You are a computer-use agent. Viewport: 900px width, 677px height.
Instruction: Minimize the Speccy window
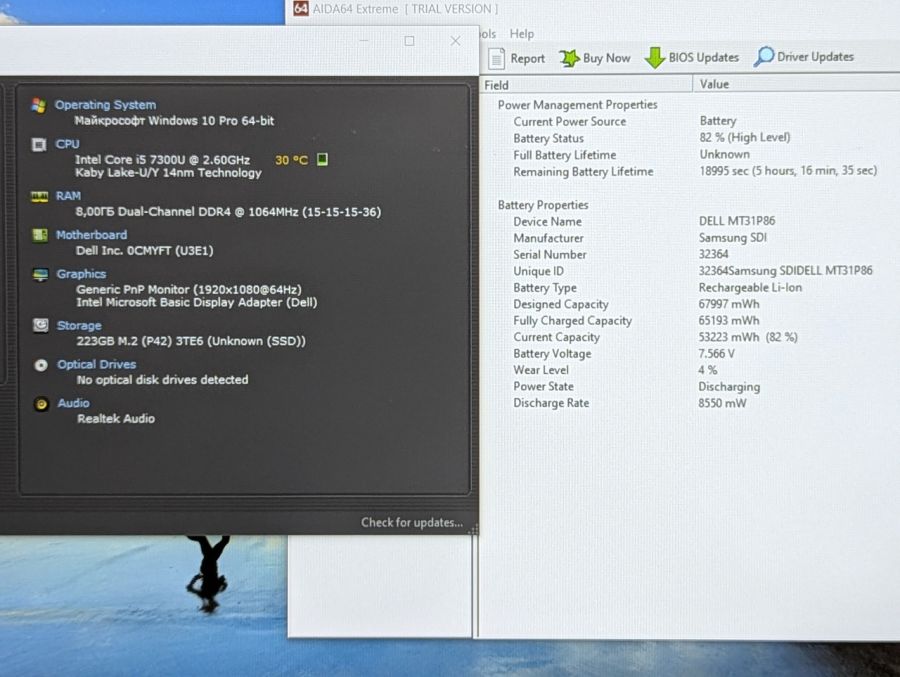(x=364, y=41)
